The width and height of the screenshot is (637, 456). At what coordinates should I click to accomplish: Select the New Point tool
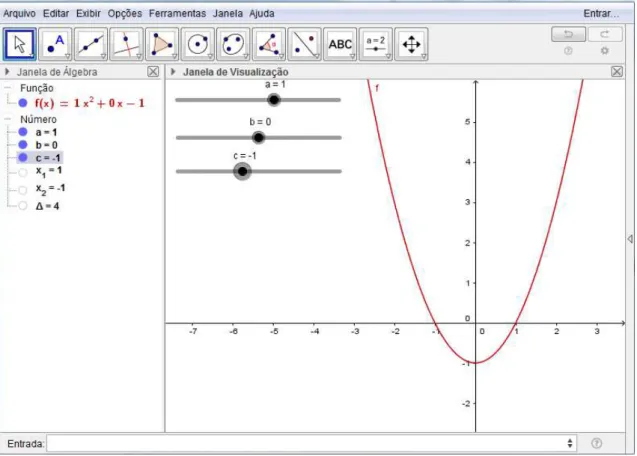(x=55, y=44)
